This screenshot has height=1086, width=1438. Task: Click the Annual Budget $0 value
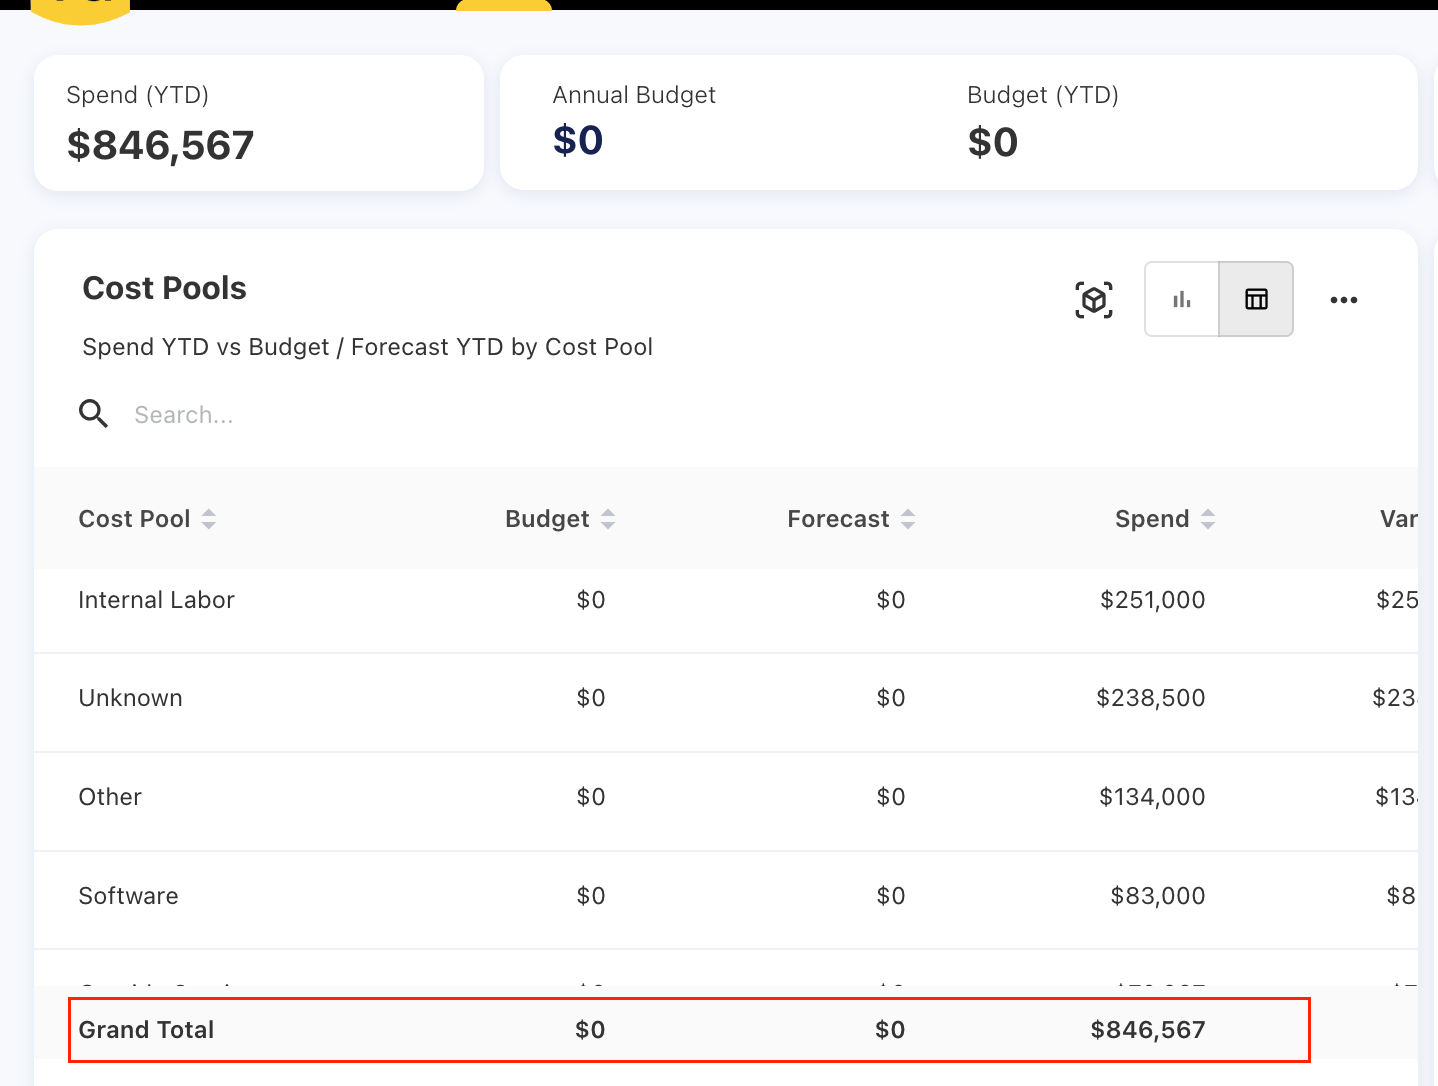click(578, 141)
